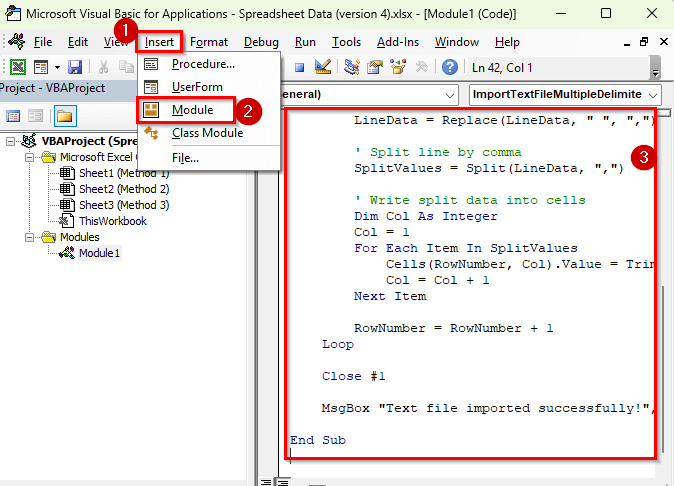The width and height of the screenshot is (674, 486).
Task: Click the View Code icon in Project pane
Action: [x=13, y=116]
